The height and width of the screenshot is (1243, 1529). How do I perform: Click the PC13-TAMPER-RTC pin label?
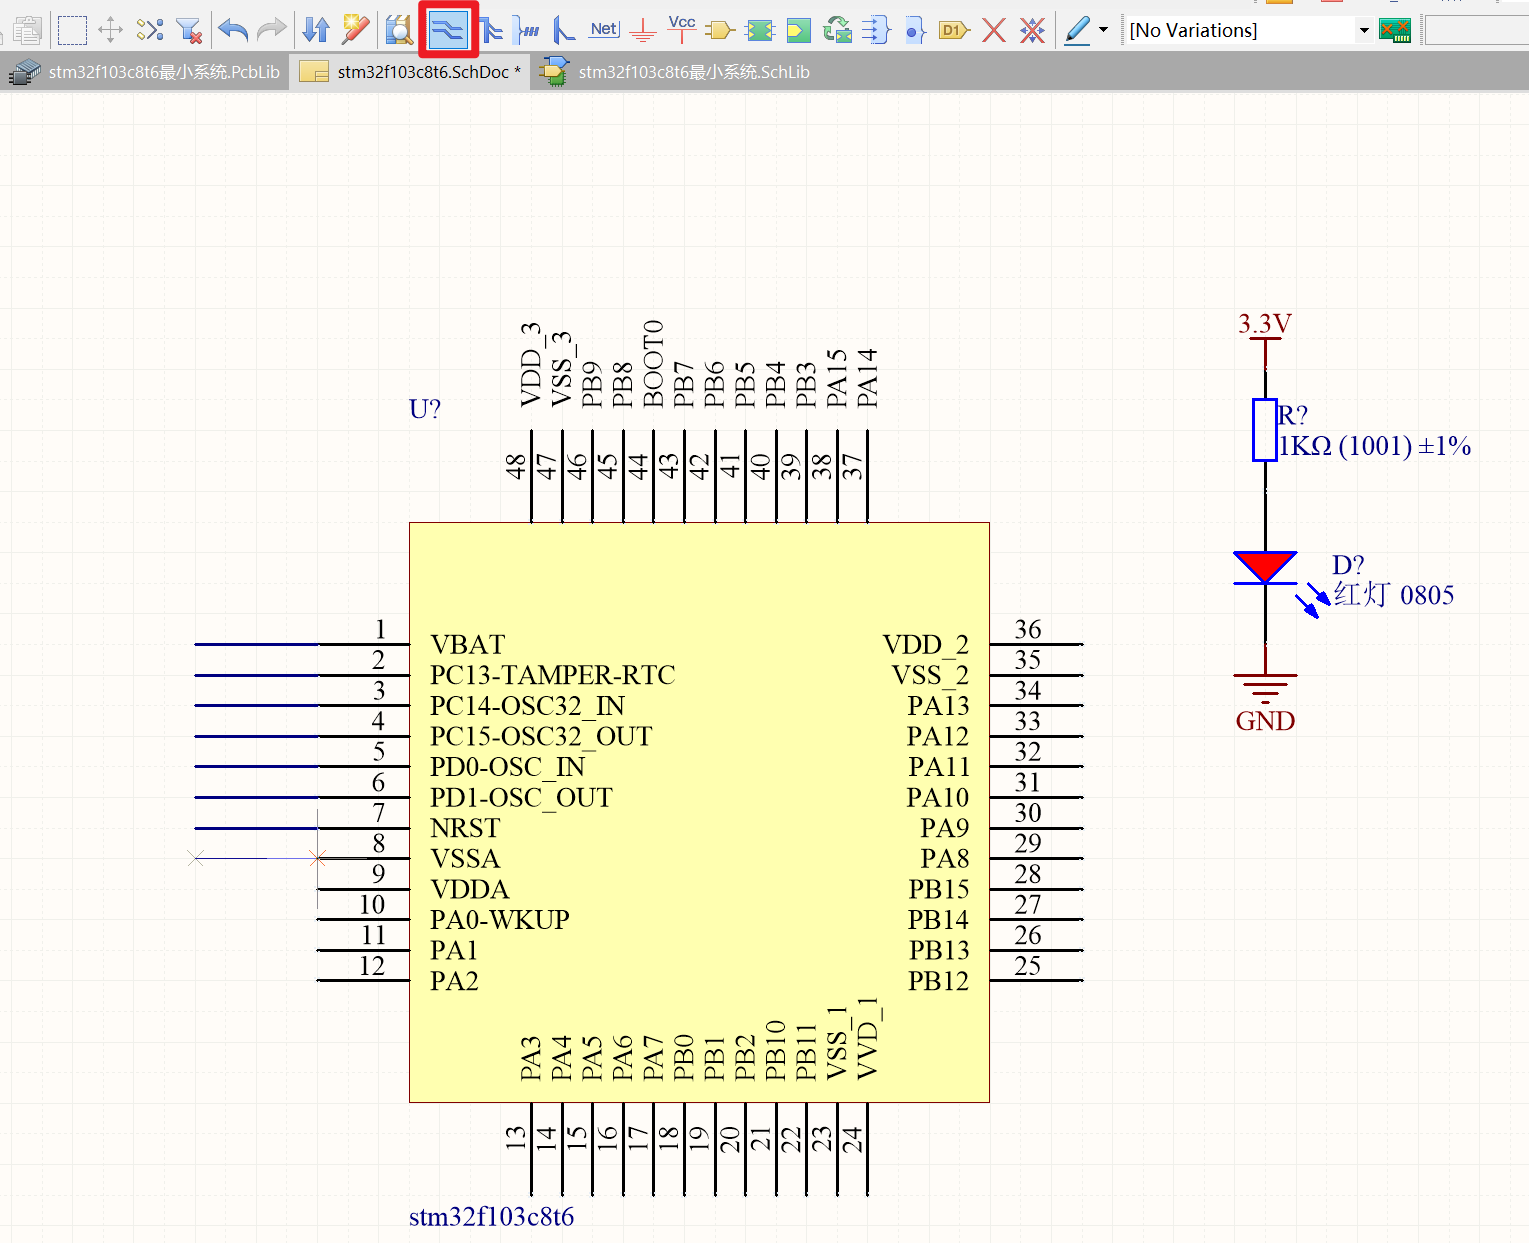(552, 676)
